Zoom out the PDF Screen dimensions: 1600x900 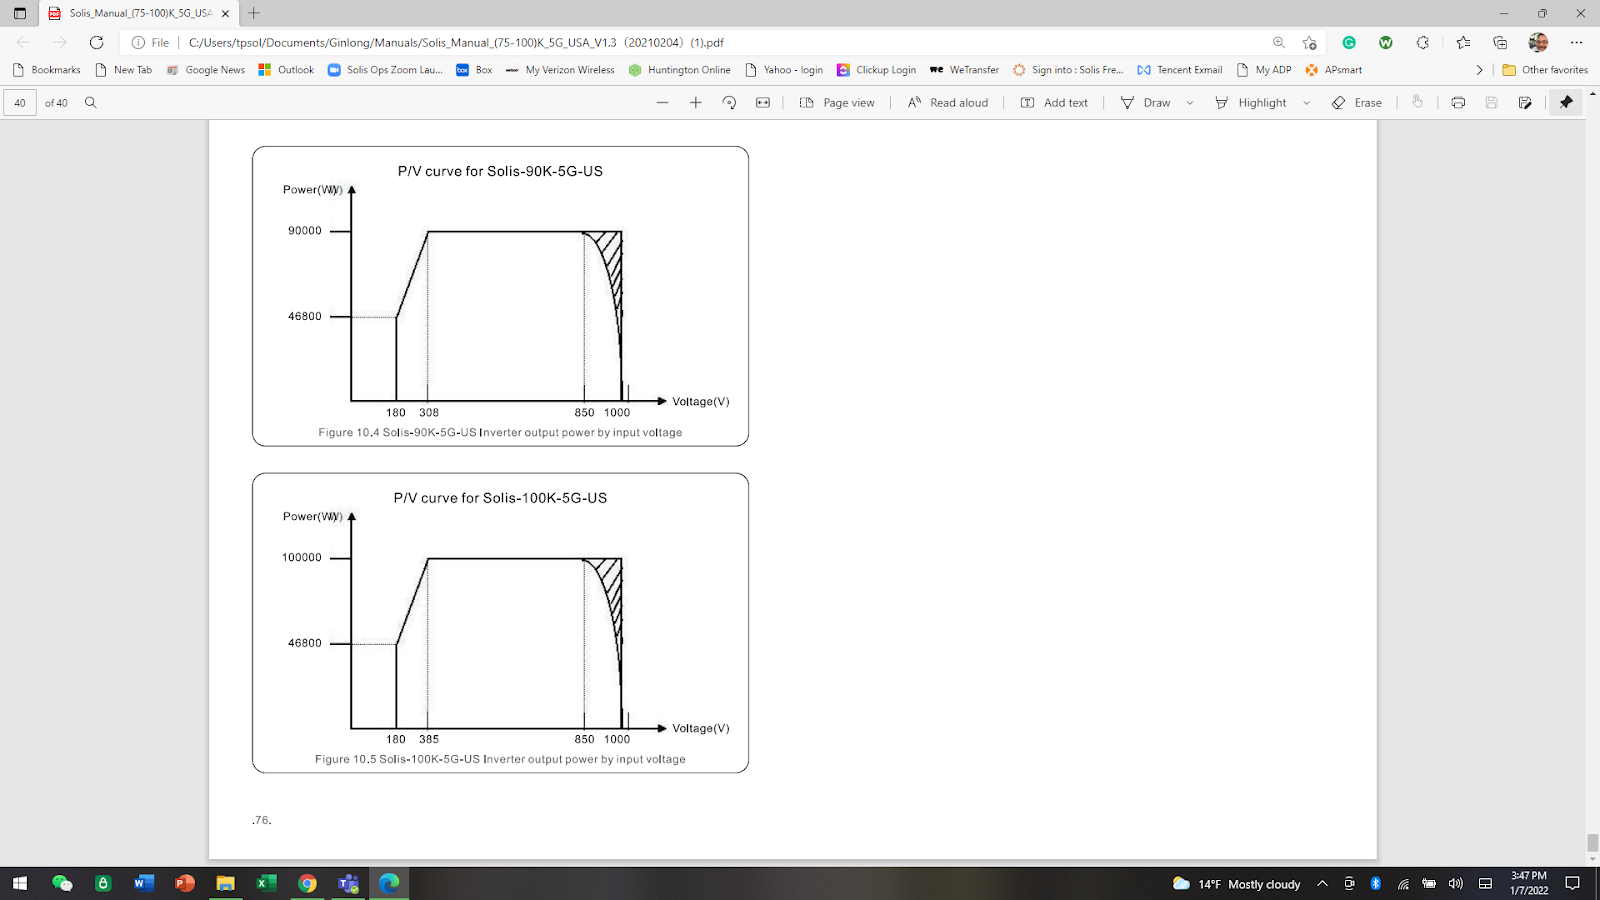click(662, 103)
